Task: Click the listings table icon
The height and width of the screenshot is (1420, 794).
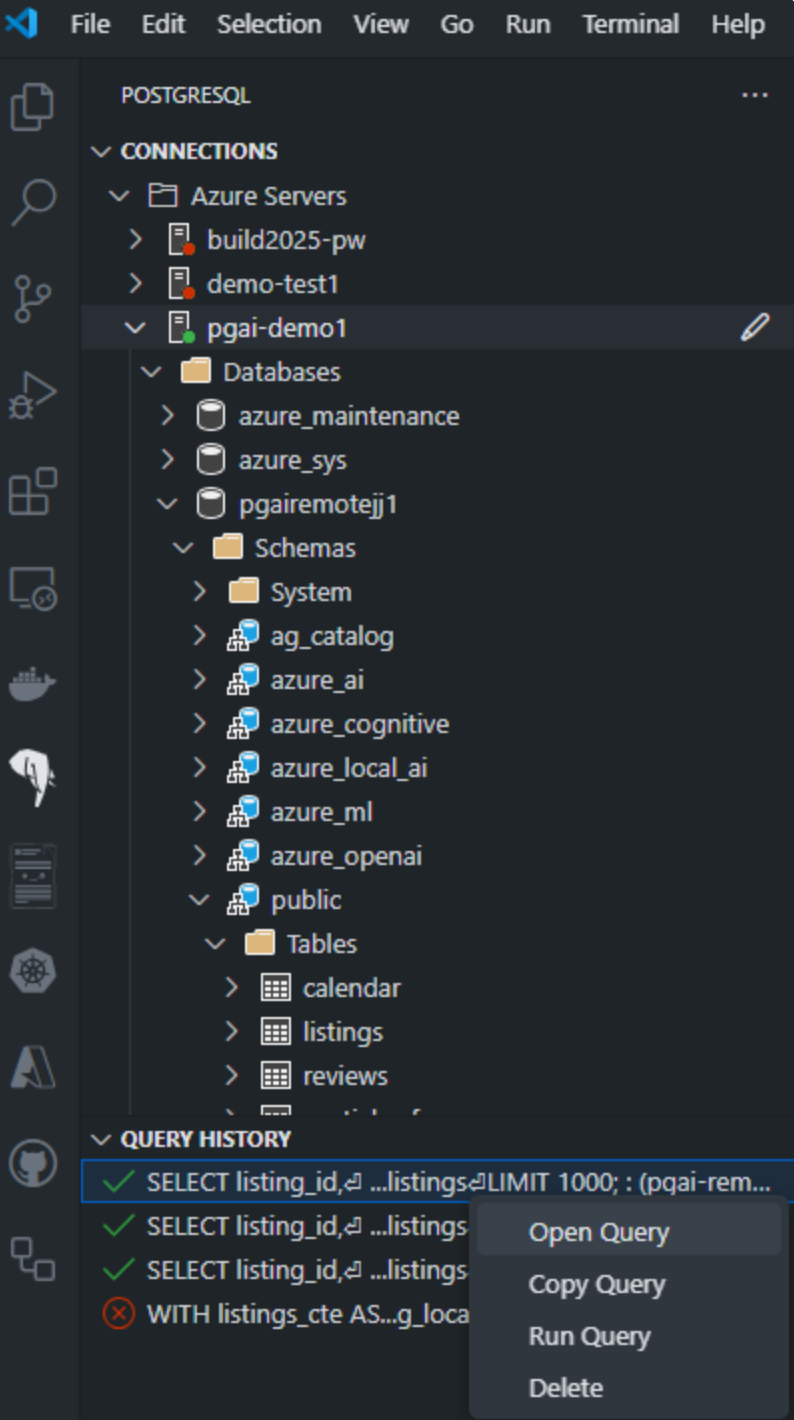Action: (275, 1032)
